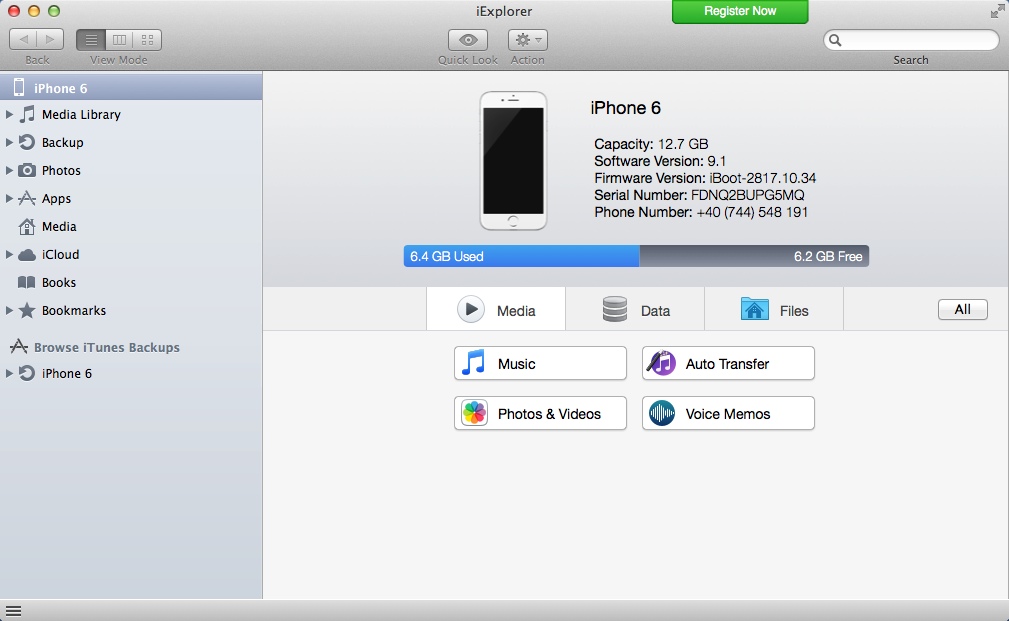Open the Action gear menu
This screenshot has width=1009, height=621.
(527, 40)
